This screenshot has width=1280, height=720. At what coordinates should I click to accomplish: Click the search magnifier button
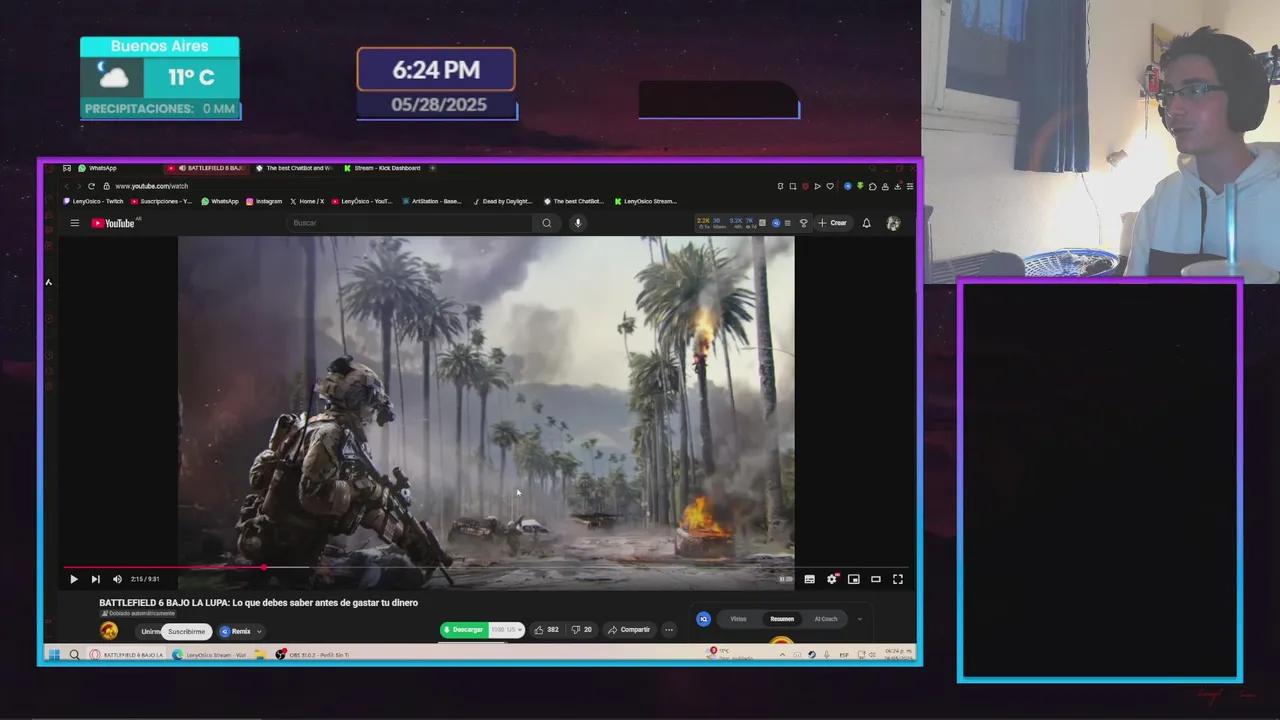pos(546,223)
